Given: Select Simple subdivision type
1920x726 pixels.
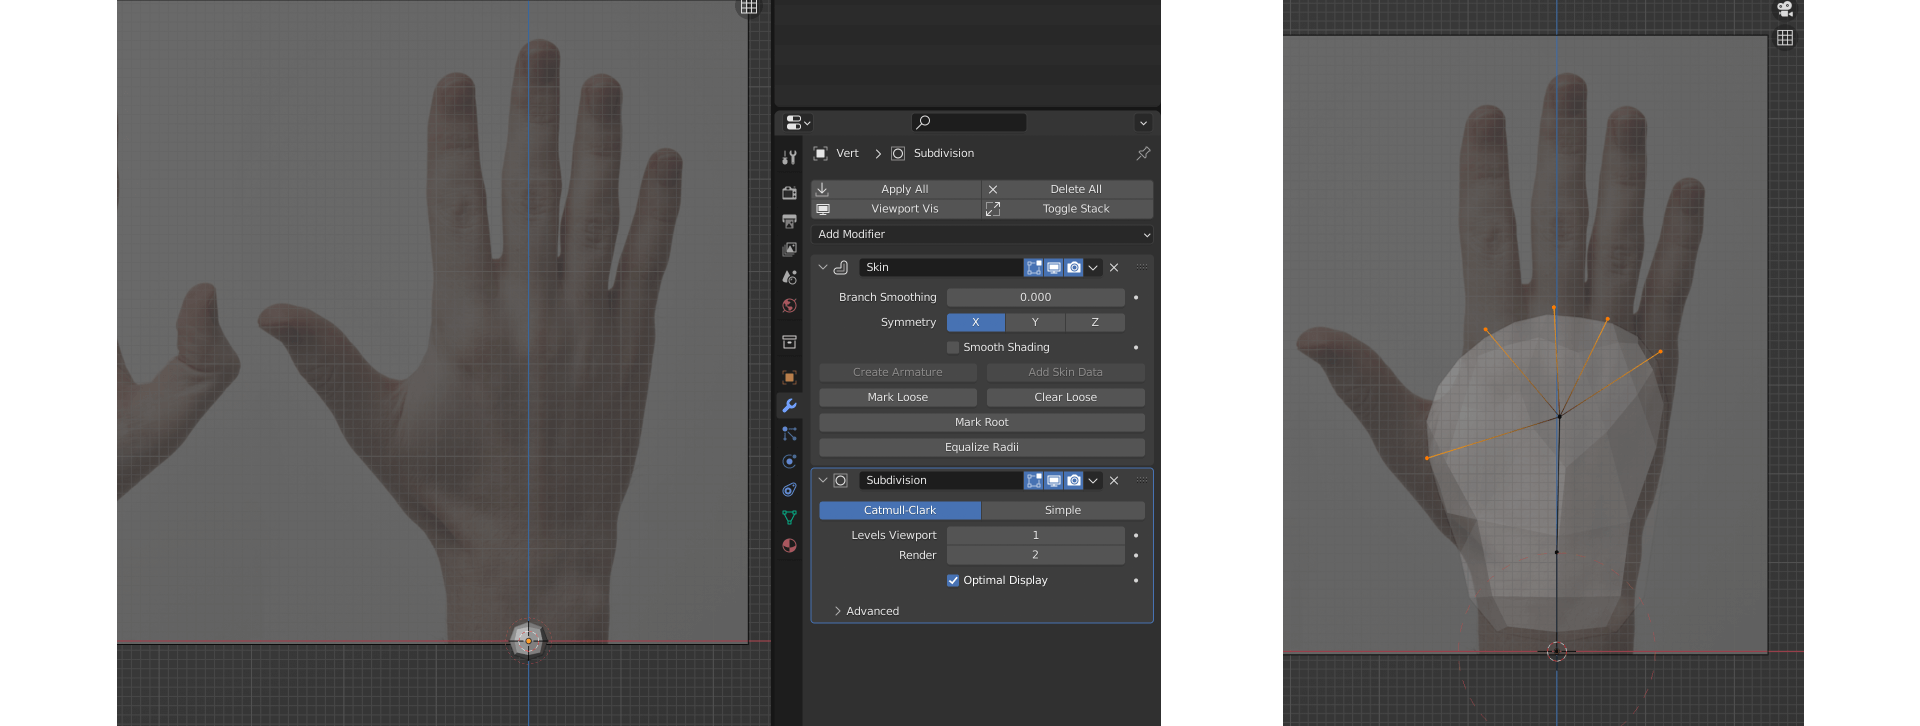Looking at the screenshot, I should click(x=1063, y=510).
